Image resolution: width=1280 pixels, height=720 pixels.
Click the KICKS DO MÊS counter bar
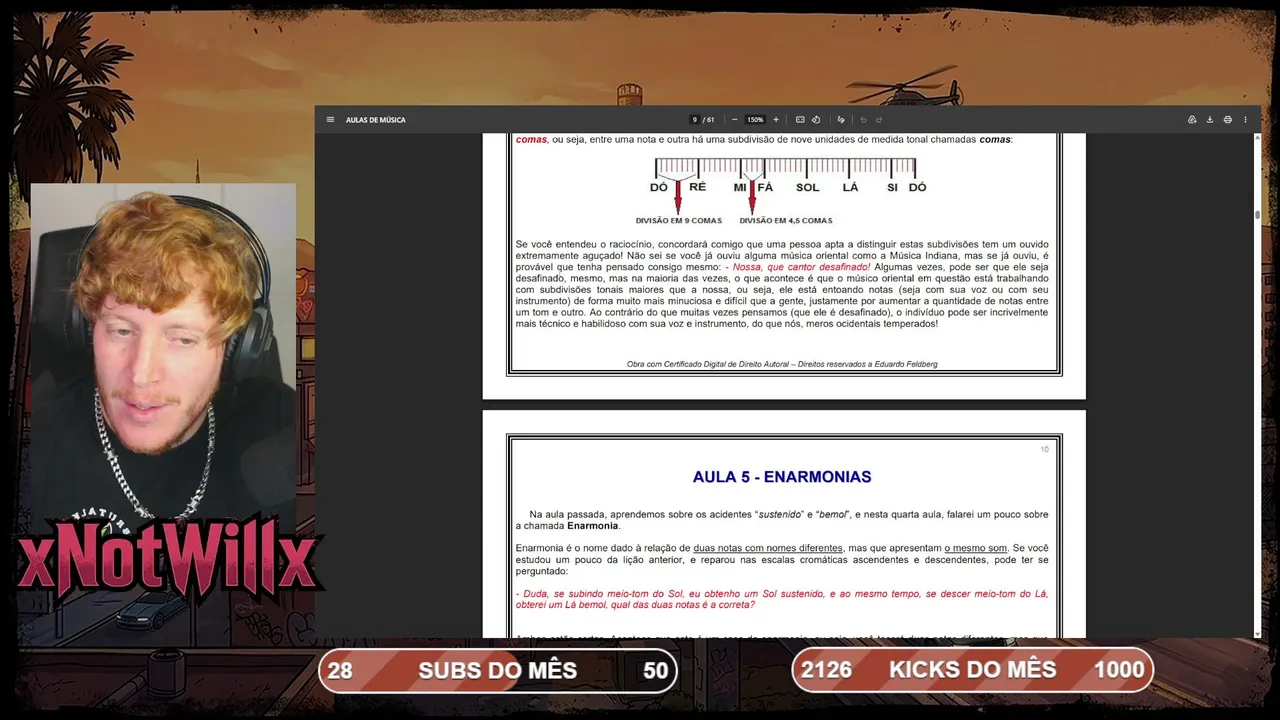click(x=973, y=670)
